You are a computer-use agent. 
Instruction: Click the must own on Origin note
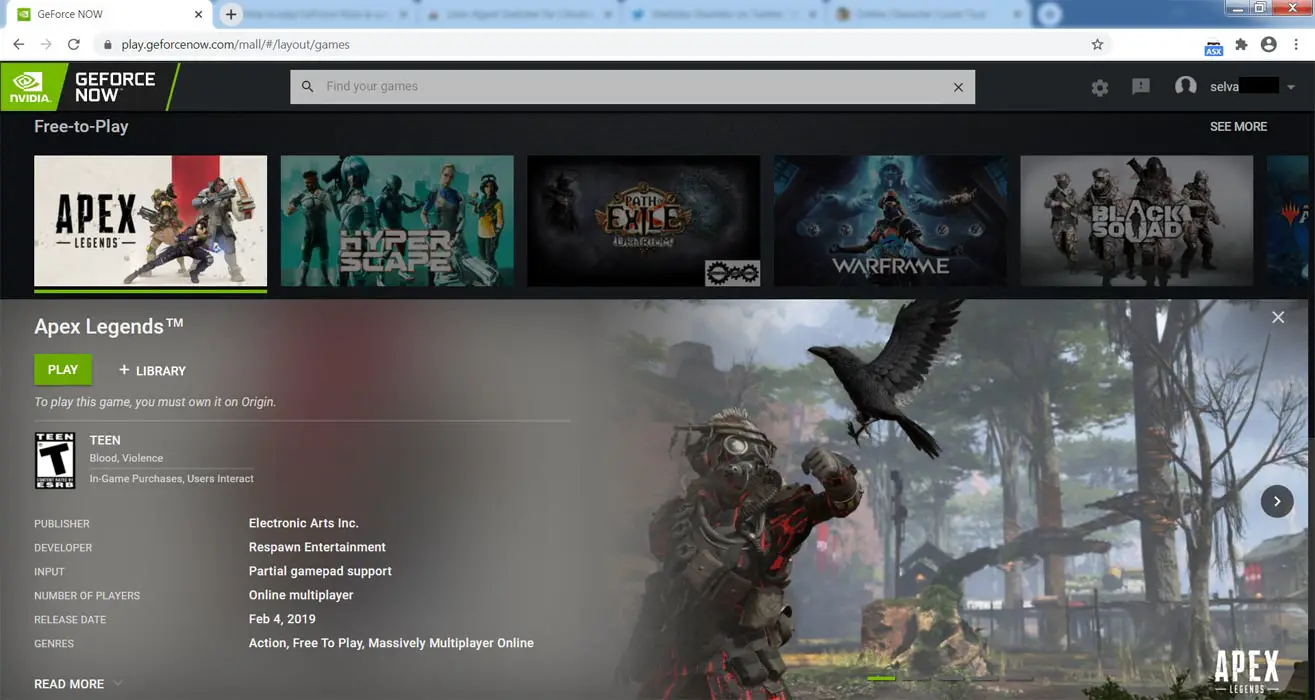155,402
